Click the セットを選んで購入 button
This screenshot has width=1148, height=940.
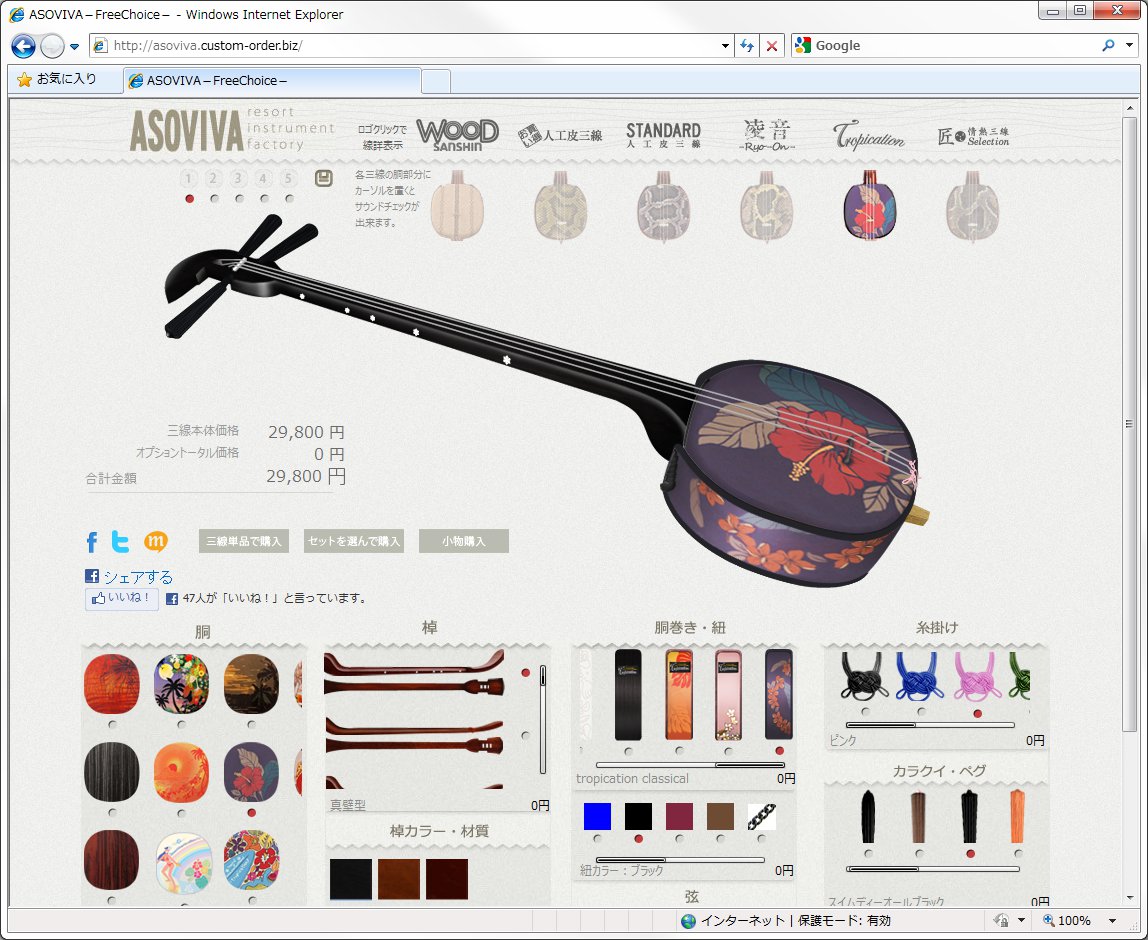click(354, 541)
